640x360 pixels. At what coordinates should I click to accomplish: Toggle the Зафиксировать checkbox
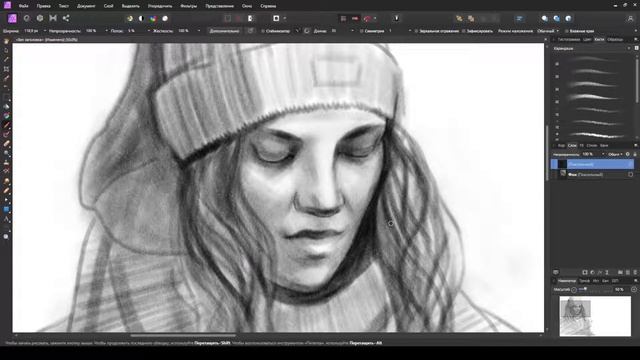(x=464, y=31)
